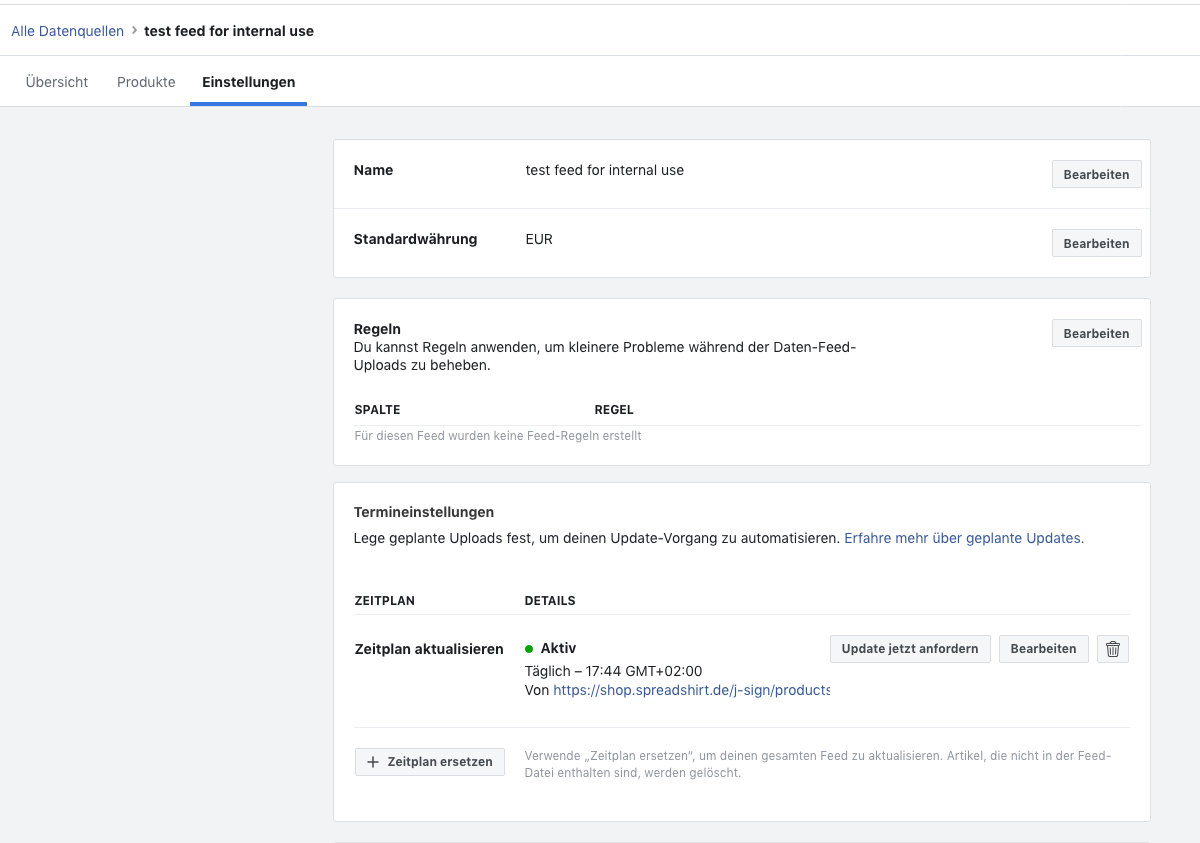The image size is (1200, 843).
Task: Delete the schedule with the trash icon
Action: pyautogui.click(x=1113, y=649)
